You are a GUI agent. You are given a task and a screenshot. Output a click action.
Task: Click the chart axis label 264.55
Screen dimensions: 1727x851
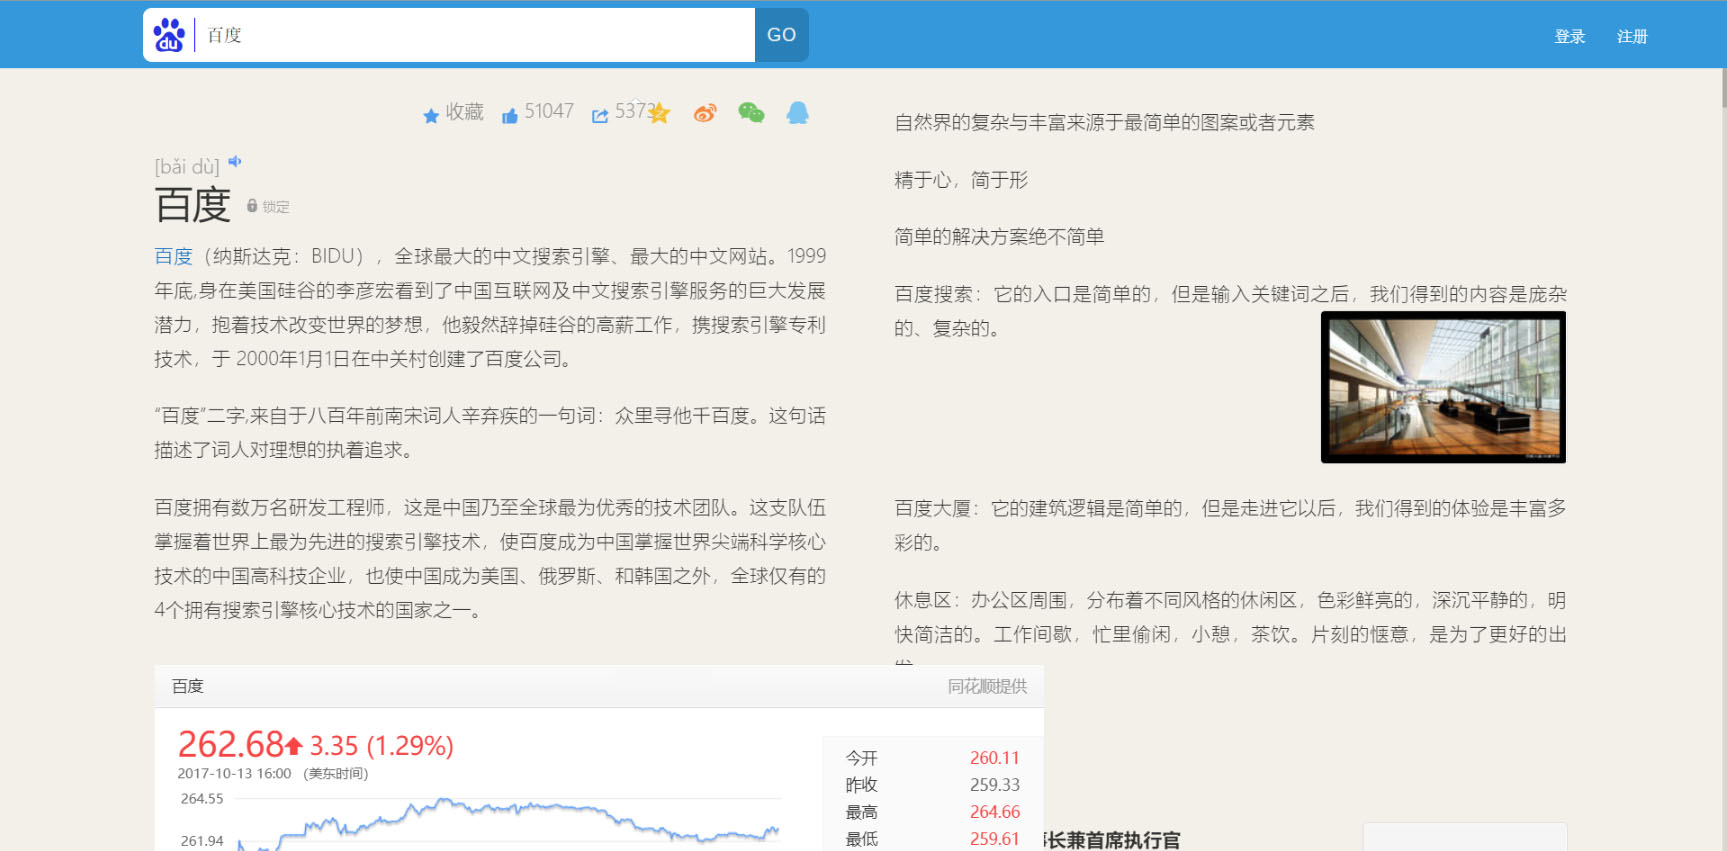[202, 799]
